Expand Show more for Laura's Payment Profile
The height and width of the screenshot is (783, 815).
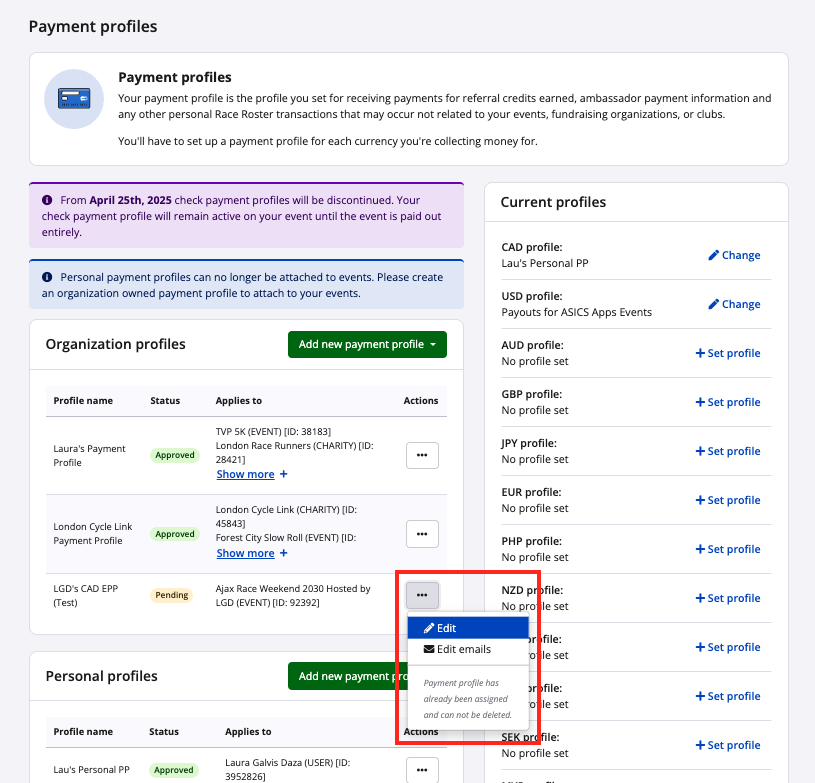click(x=252, y=474)
